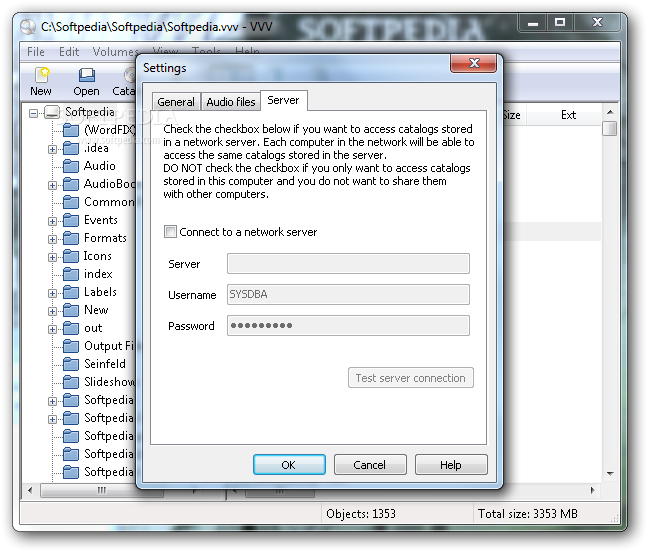Select the (WordFD folder icon
Image resolution: width=648 pixels, height=552 pixels.
pyautogui.click(x=71, y=131)
